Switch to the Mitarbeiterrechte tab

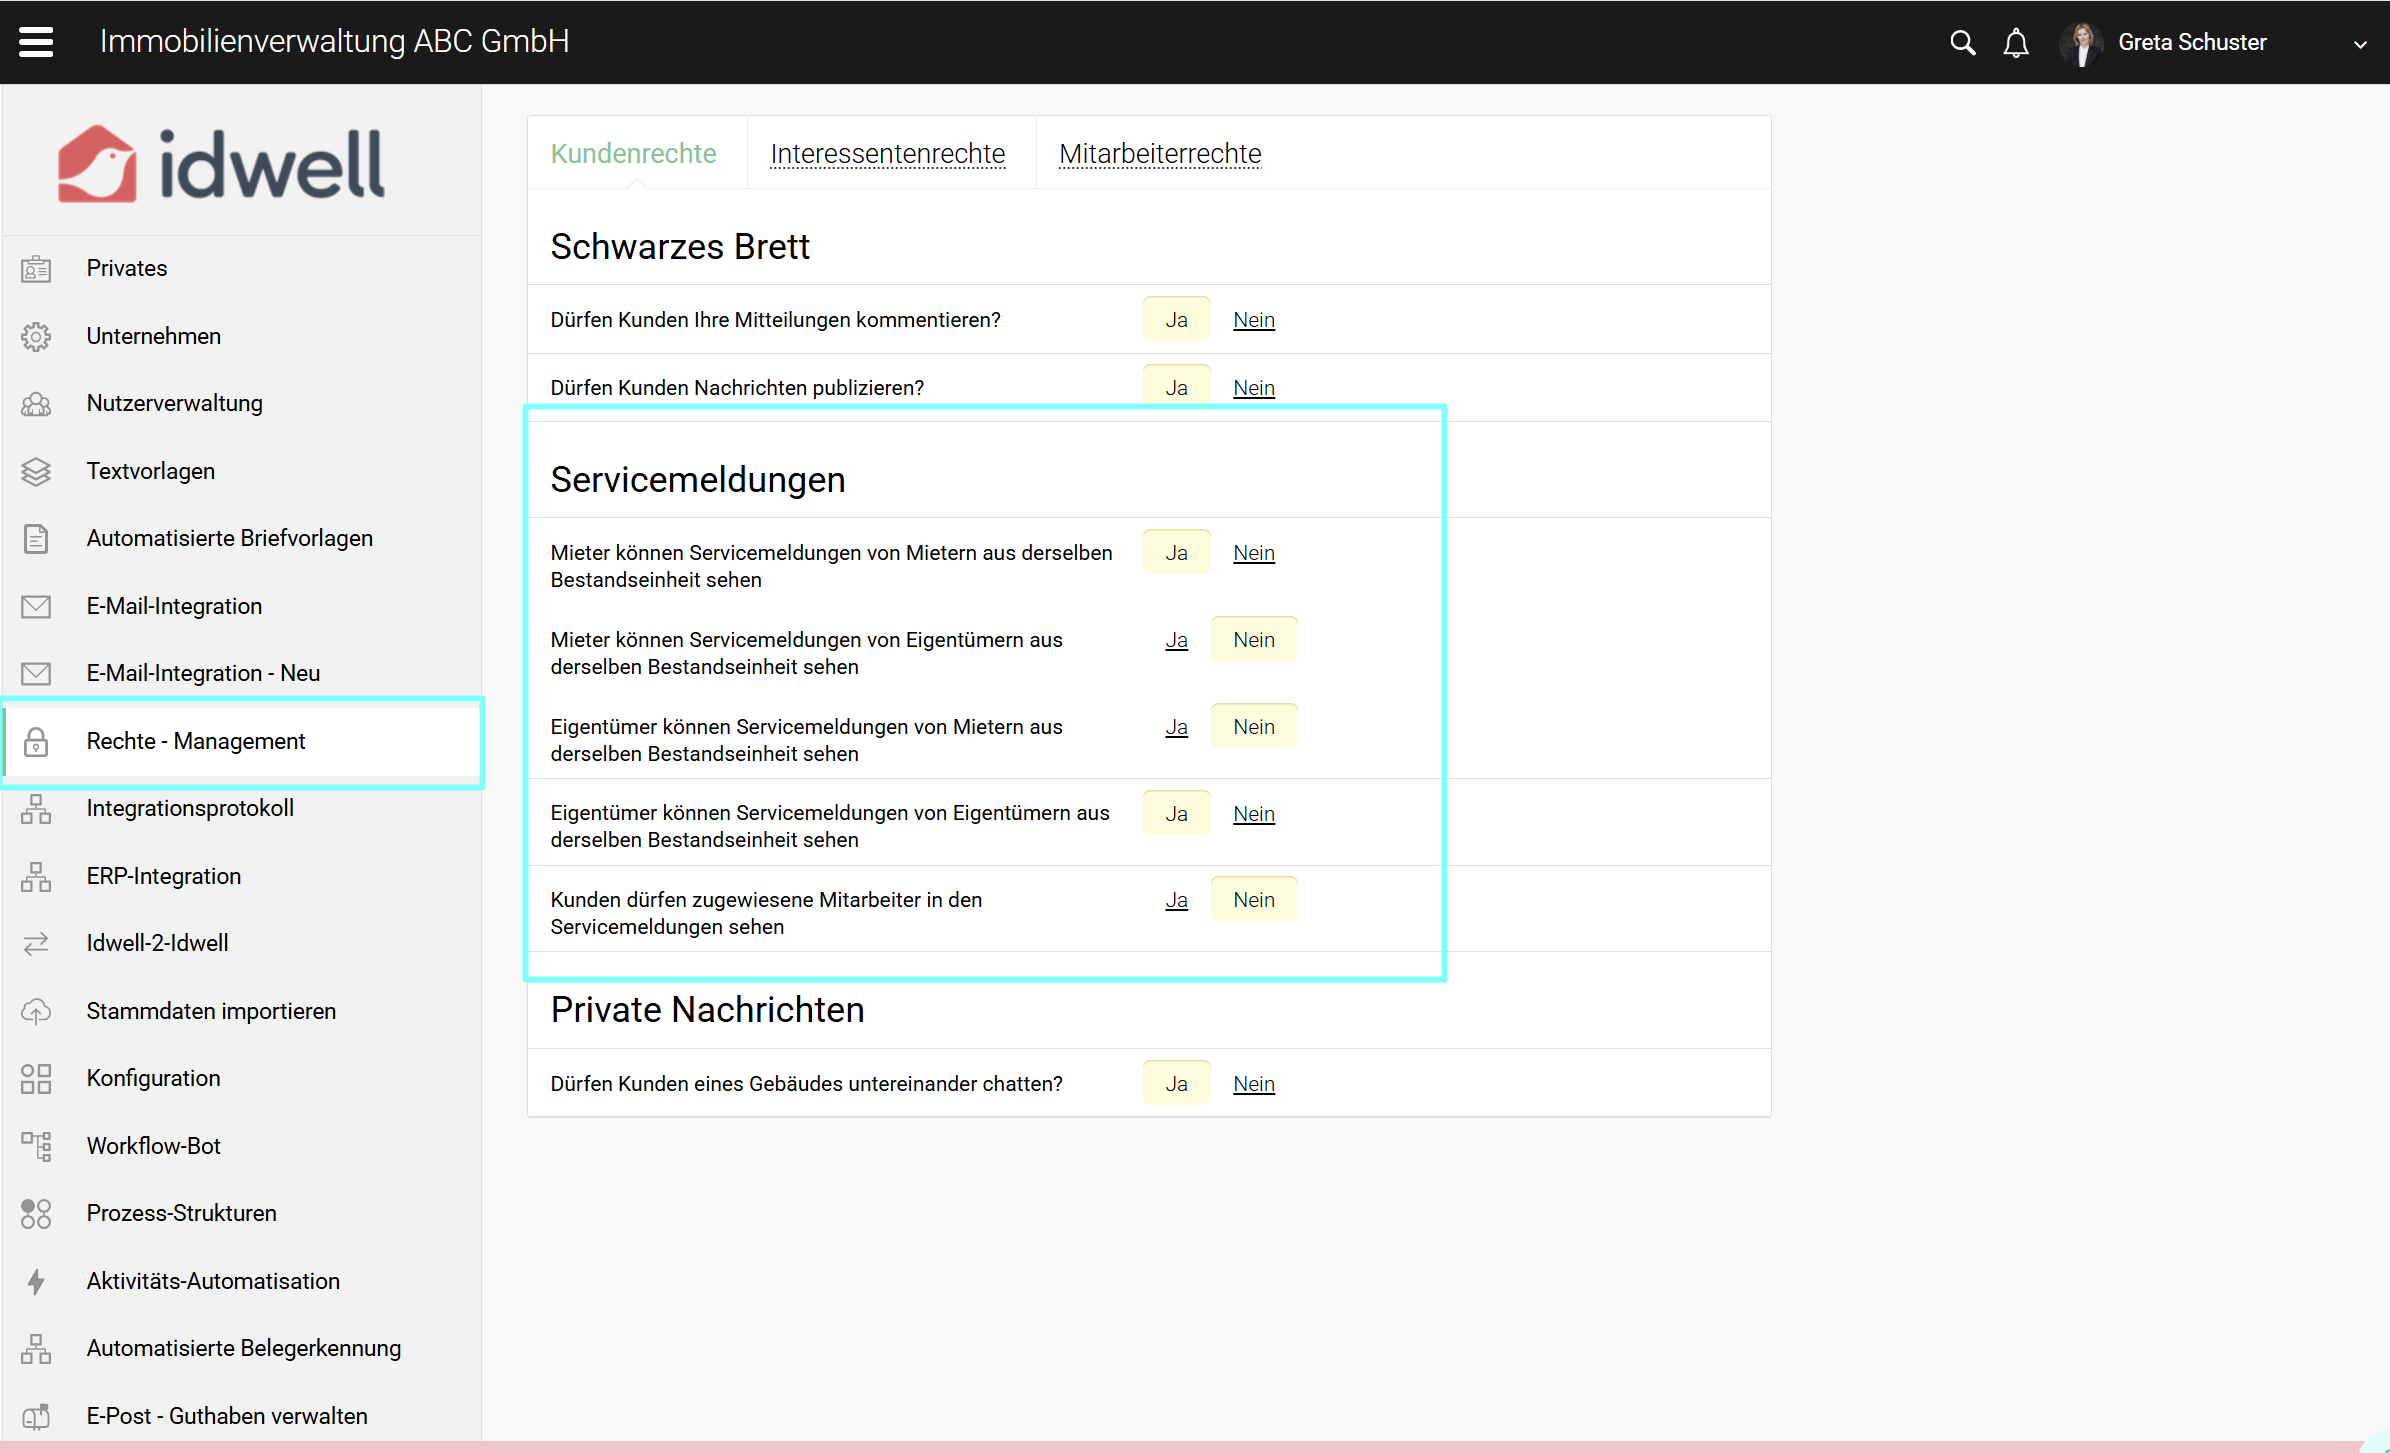(1160, 154)
